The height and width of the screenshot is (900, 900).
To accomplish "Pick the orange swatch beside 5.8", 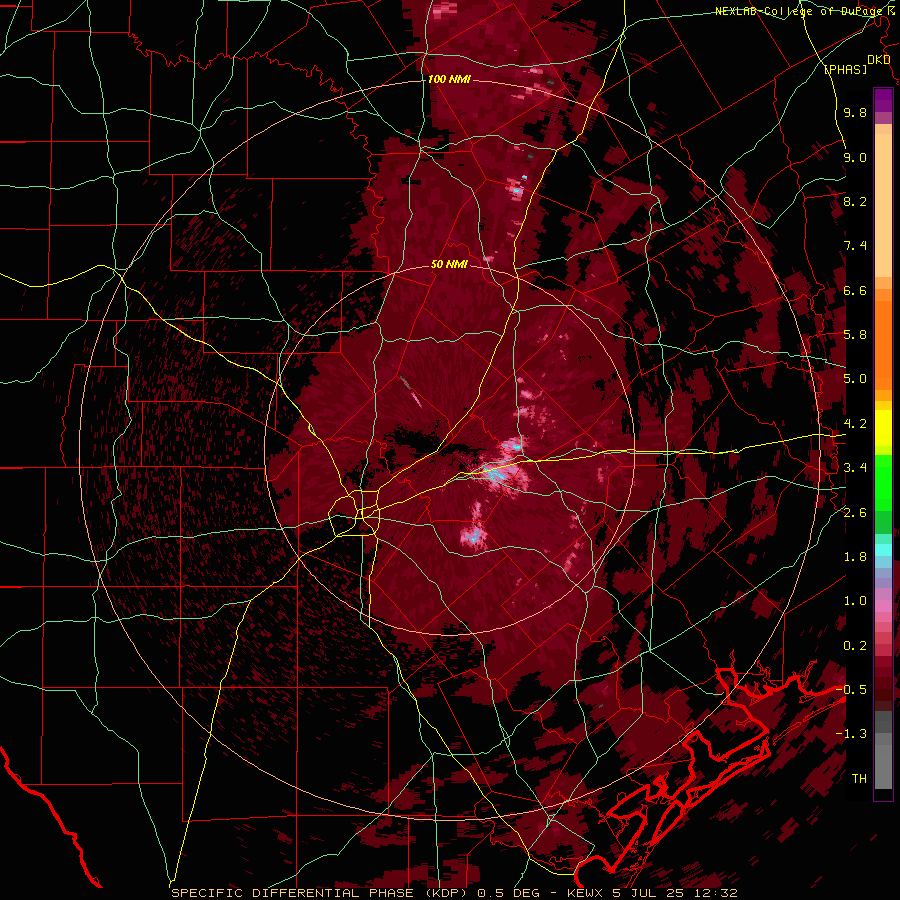I will click(x=883, y=339).
